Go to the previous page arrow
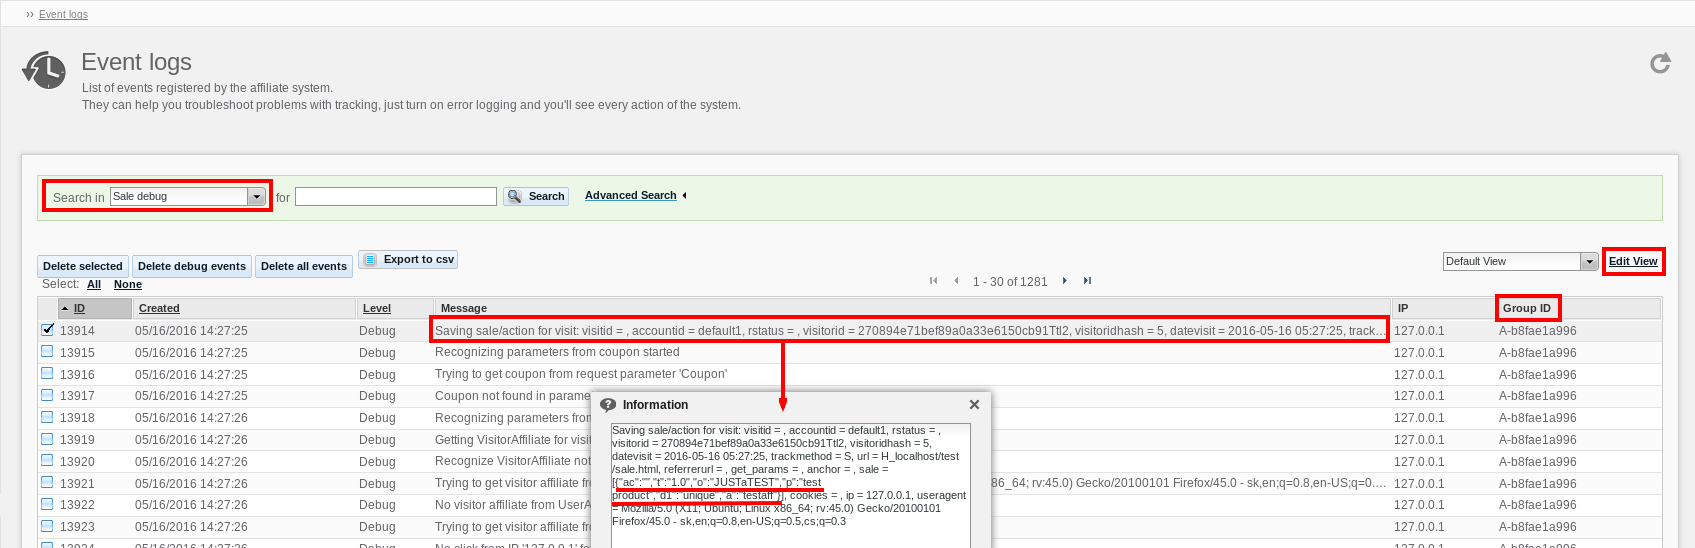This screenshot has width=1695, height=548. click(x=956, y=281)
